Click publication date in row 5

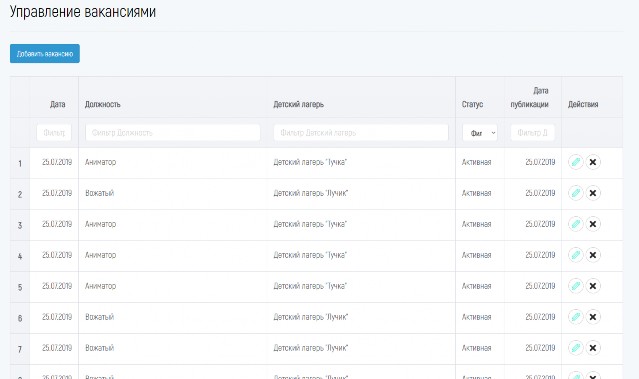(540, 286)
